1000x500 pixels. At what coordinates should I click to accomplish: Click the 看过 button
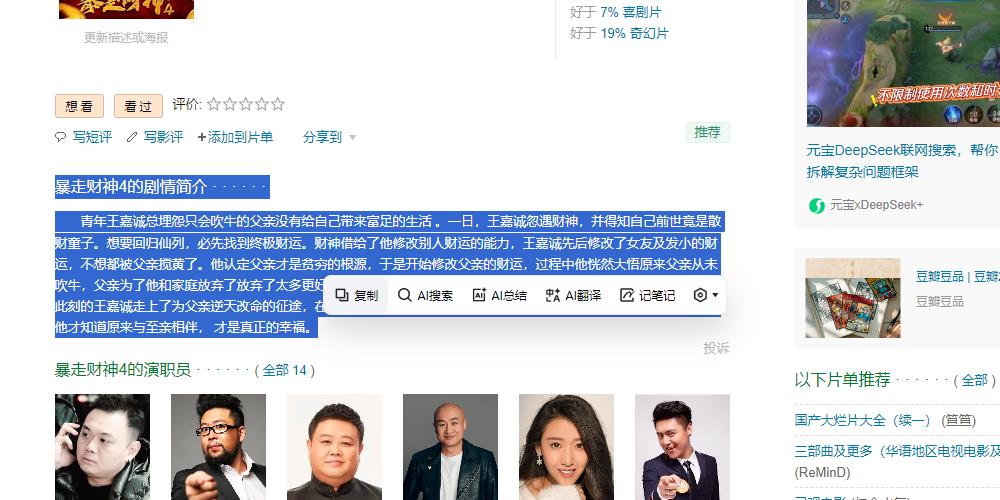[138, 106]
